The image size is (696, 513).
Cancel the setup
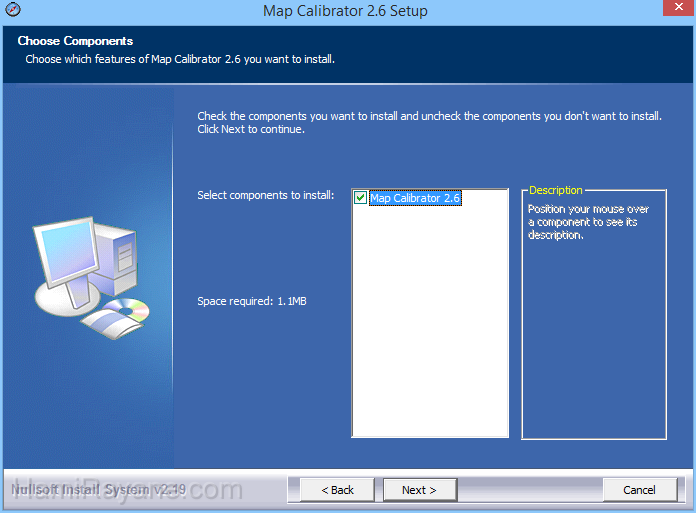coord(640,490)
